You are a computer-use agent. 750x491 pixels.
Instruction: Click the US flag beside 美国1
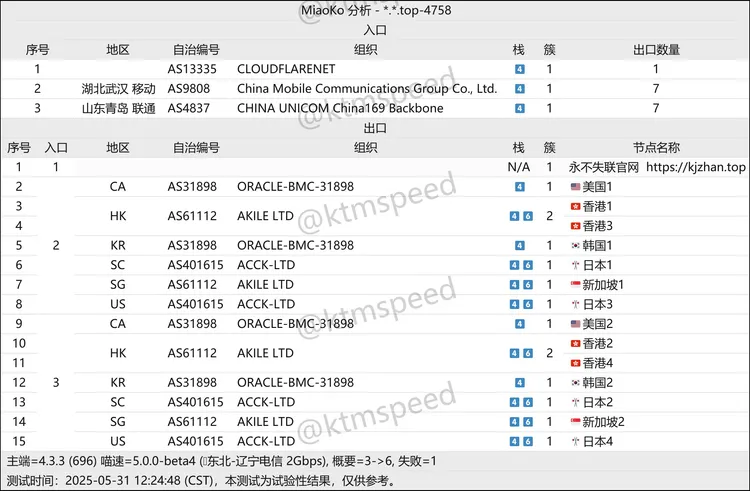point(574,187)
